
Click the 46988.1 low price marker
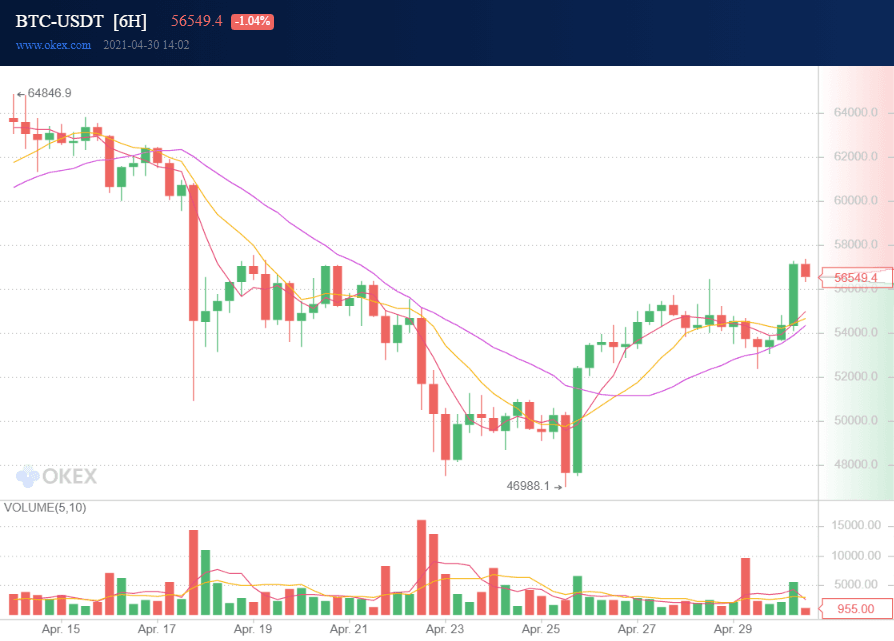529,486
